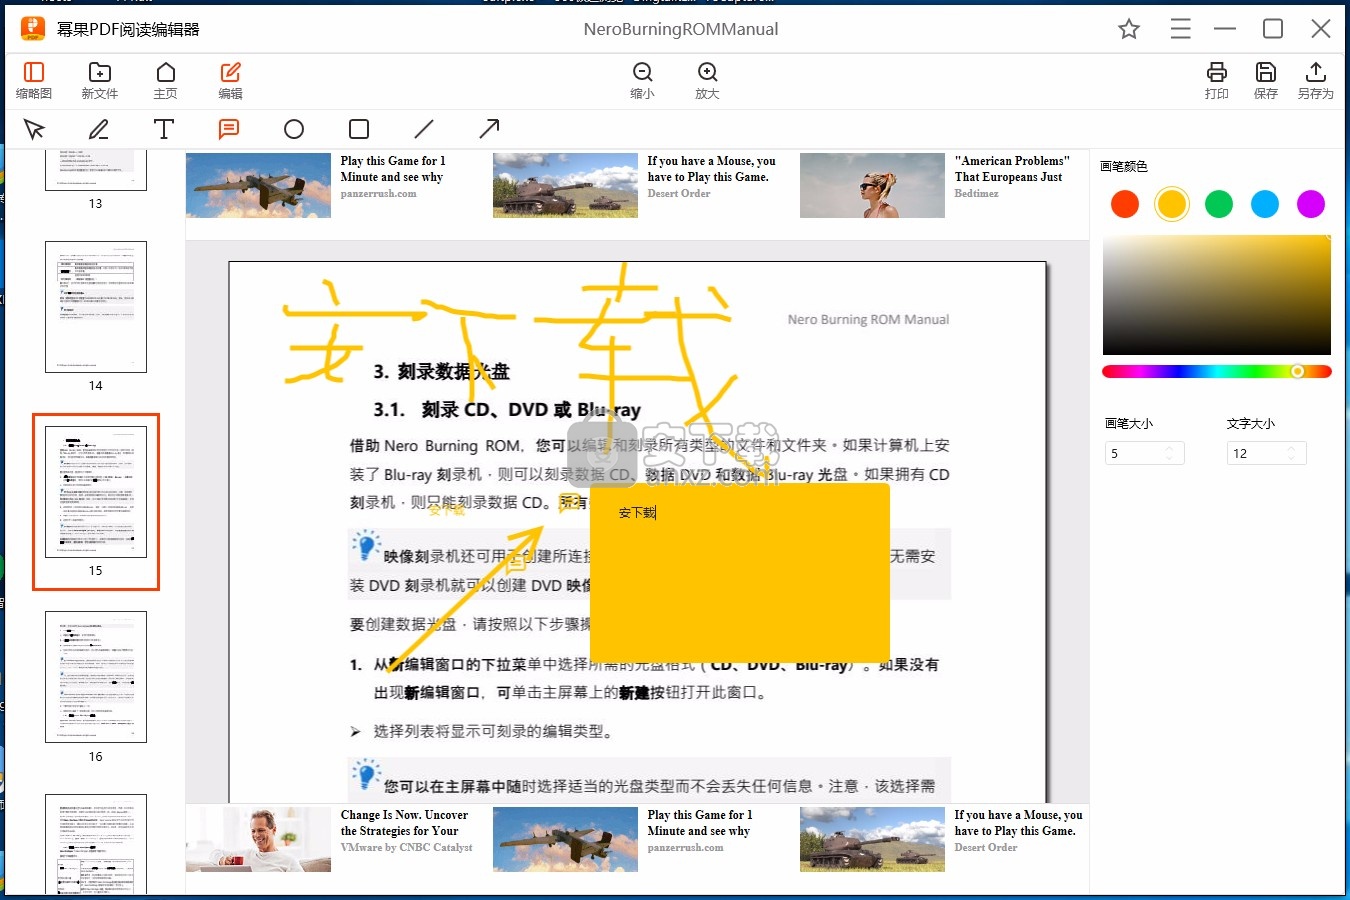Screen dimensions: 1350x900
Task: Go to the home page (主页)
Action: point(166,80)
